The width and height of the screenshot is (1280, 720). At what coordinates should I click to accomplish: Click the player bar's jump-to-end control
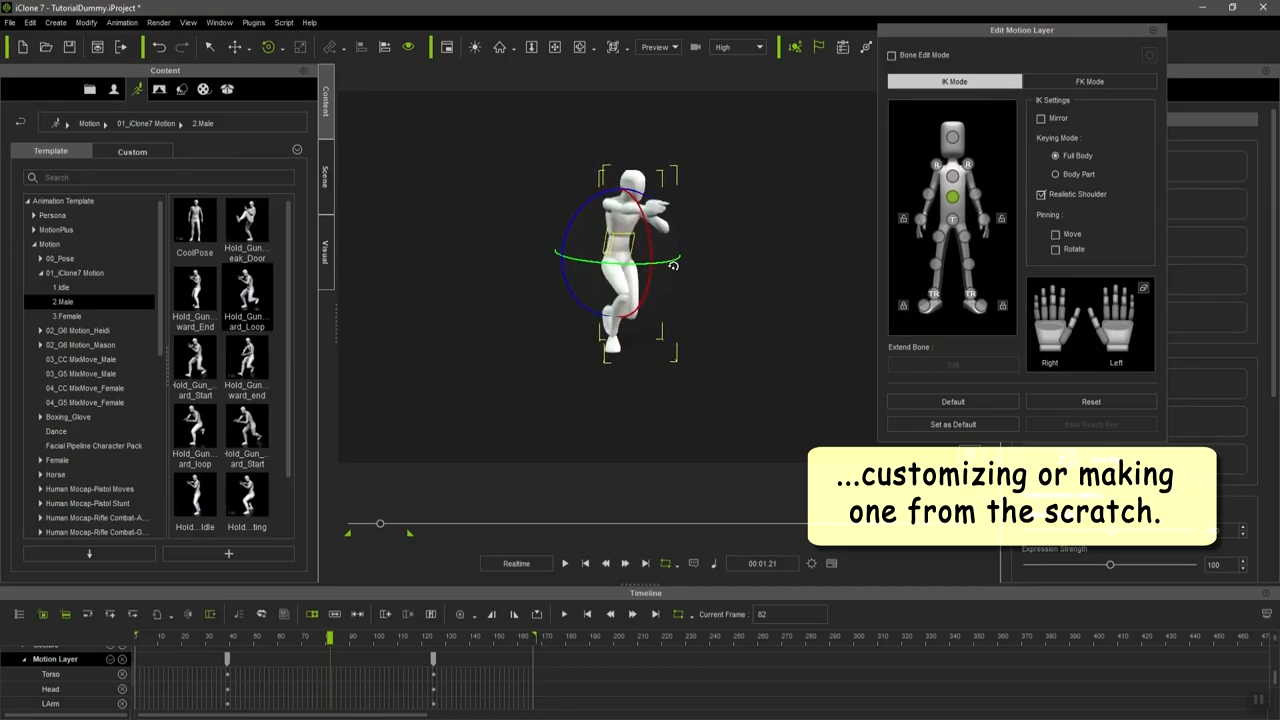pyautogui.click(x=645, y=563)
